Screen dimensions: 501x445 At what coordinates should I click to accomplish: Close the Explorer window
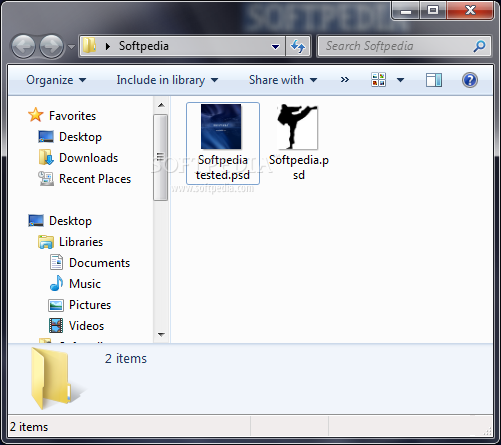[470, 10]
